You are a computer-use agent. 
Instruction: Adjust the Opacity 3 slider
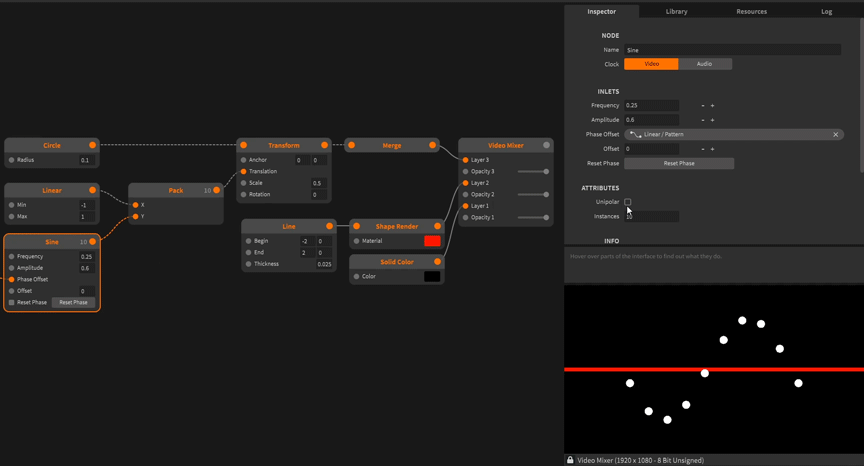[x=532, y=171]
